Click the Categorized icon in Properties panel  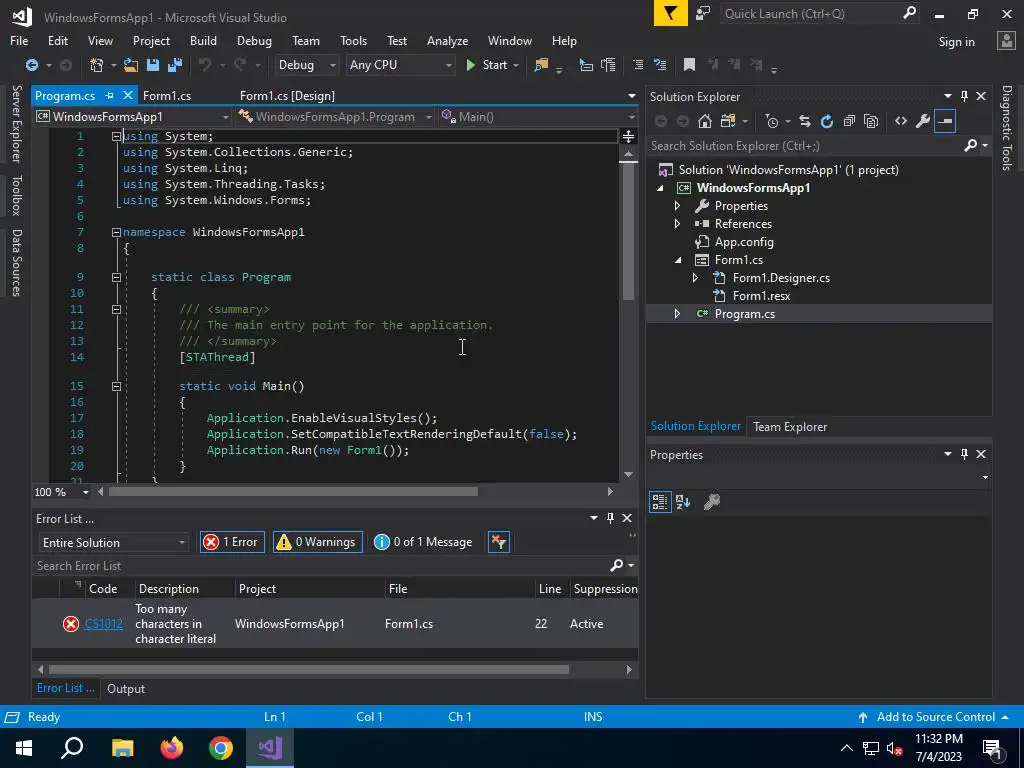(x=660, y=502)
